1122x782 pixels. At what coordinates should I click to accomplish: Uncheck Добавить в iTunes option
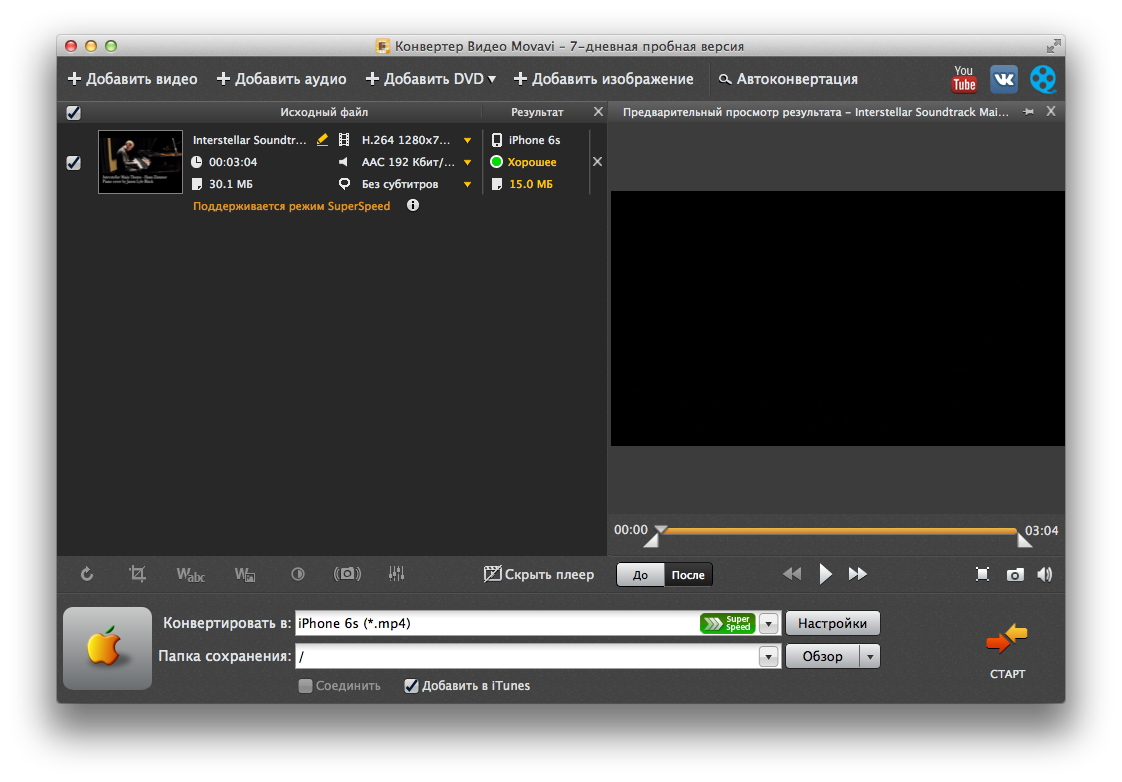(x=411, y=685)
